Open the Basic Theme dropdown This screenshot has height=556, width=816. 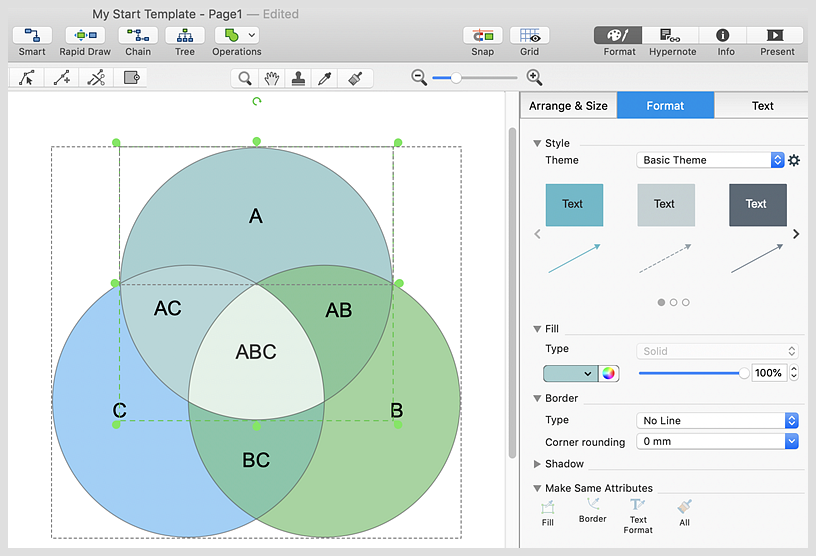(x=710, y=160)
